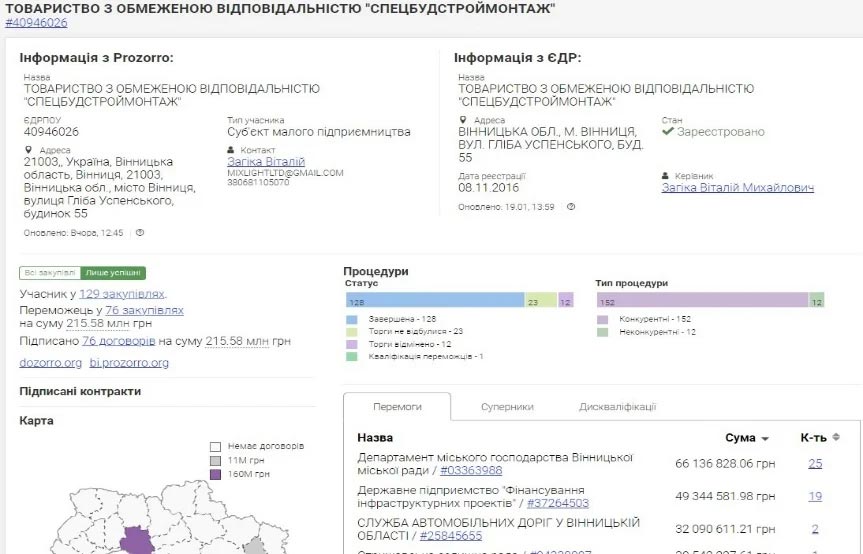Screen dimensions: 863x554
Task: Click the purple 160M грн legend swatch
Action: click(215, 474)
